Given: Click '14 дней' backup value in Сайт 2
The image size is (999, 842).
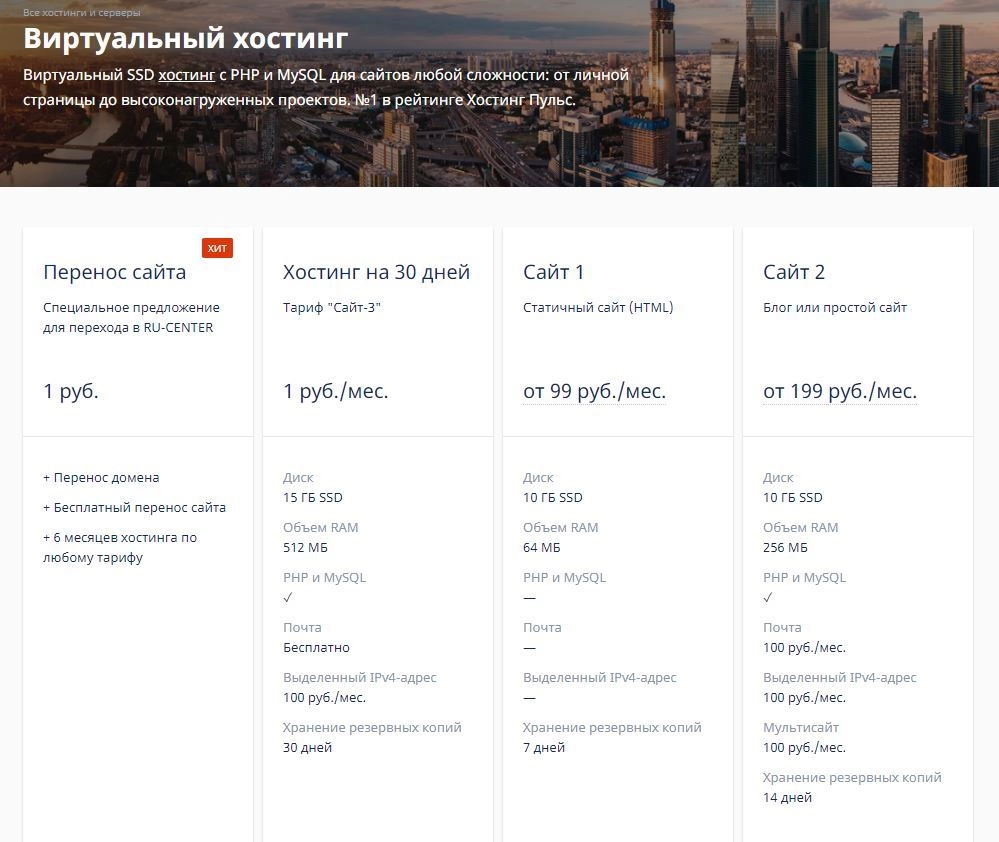Looking at the screenshot, I should (787, 797).
